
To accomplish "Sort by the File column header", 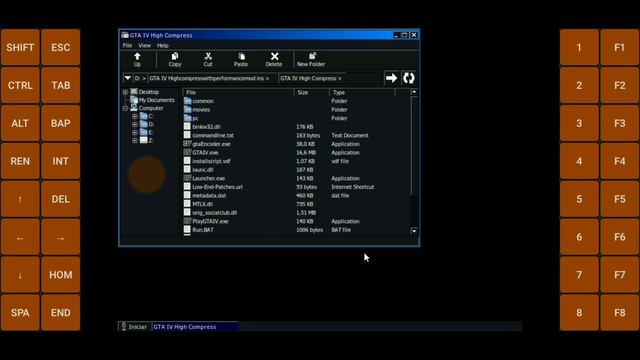I will click(238, 93).
